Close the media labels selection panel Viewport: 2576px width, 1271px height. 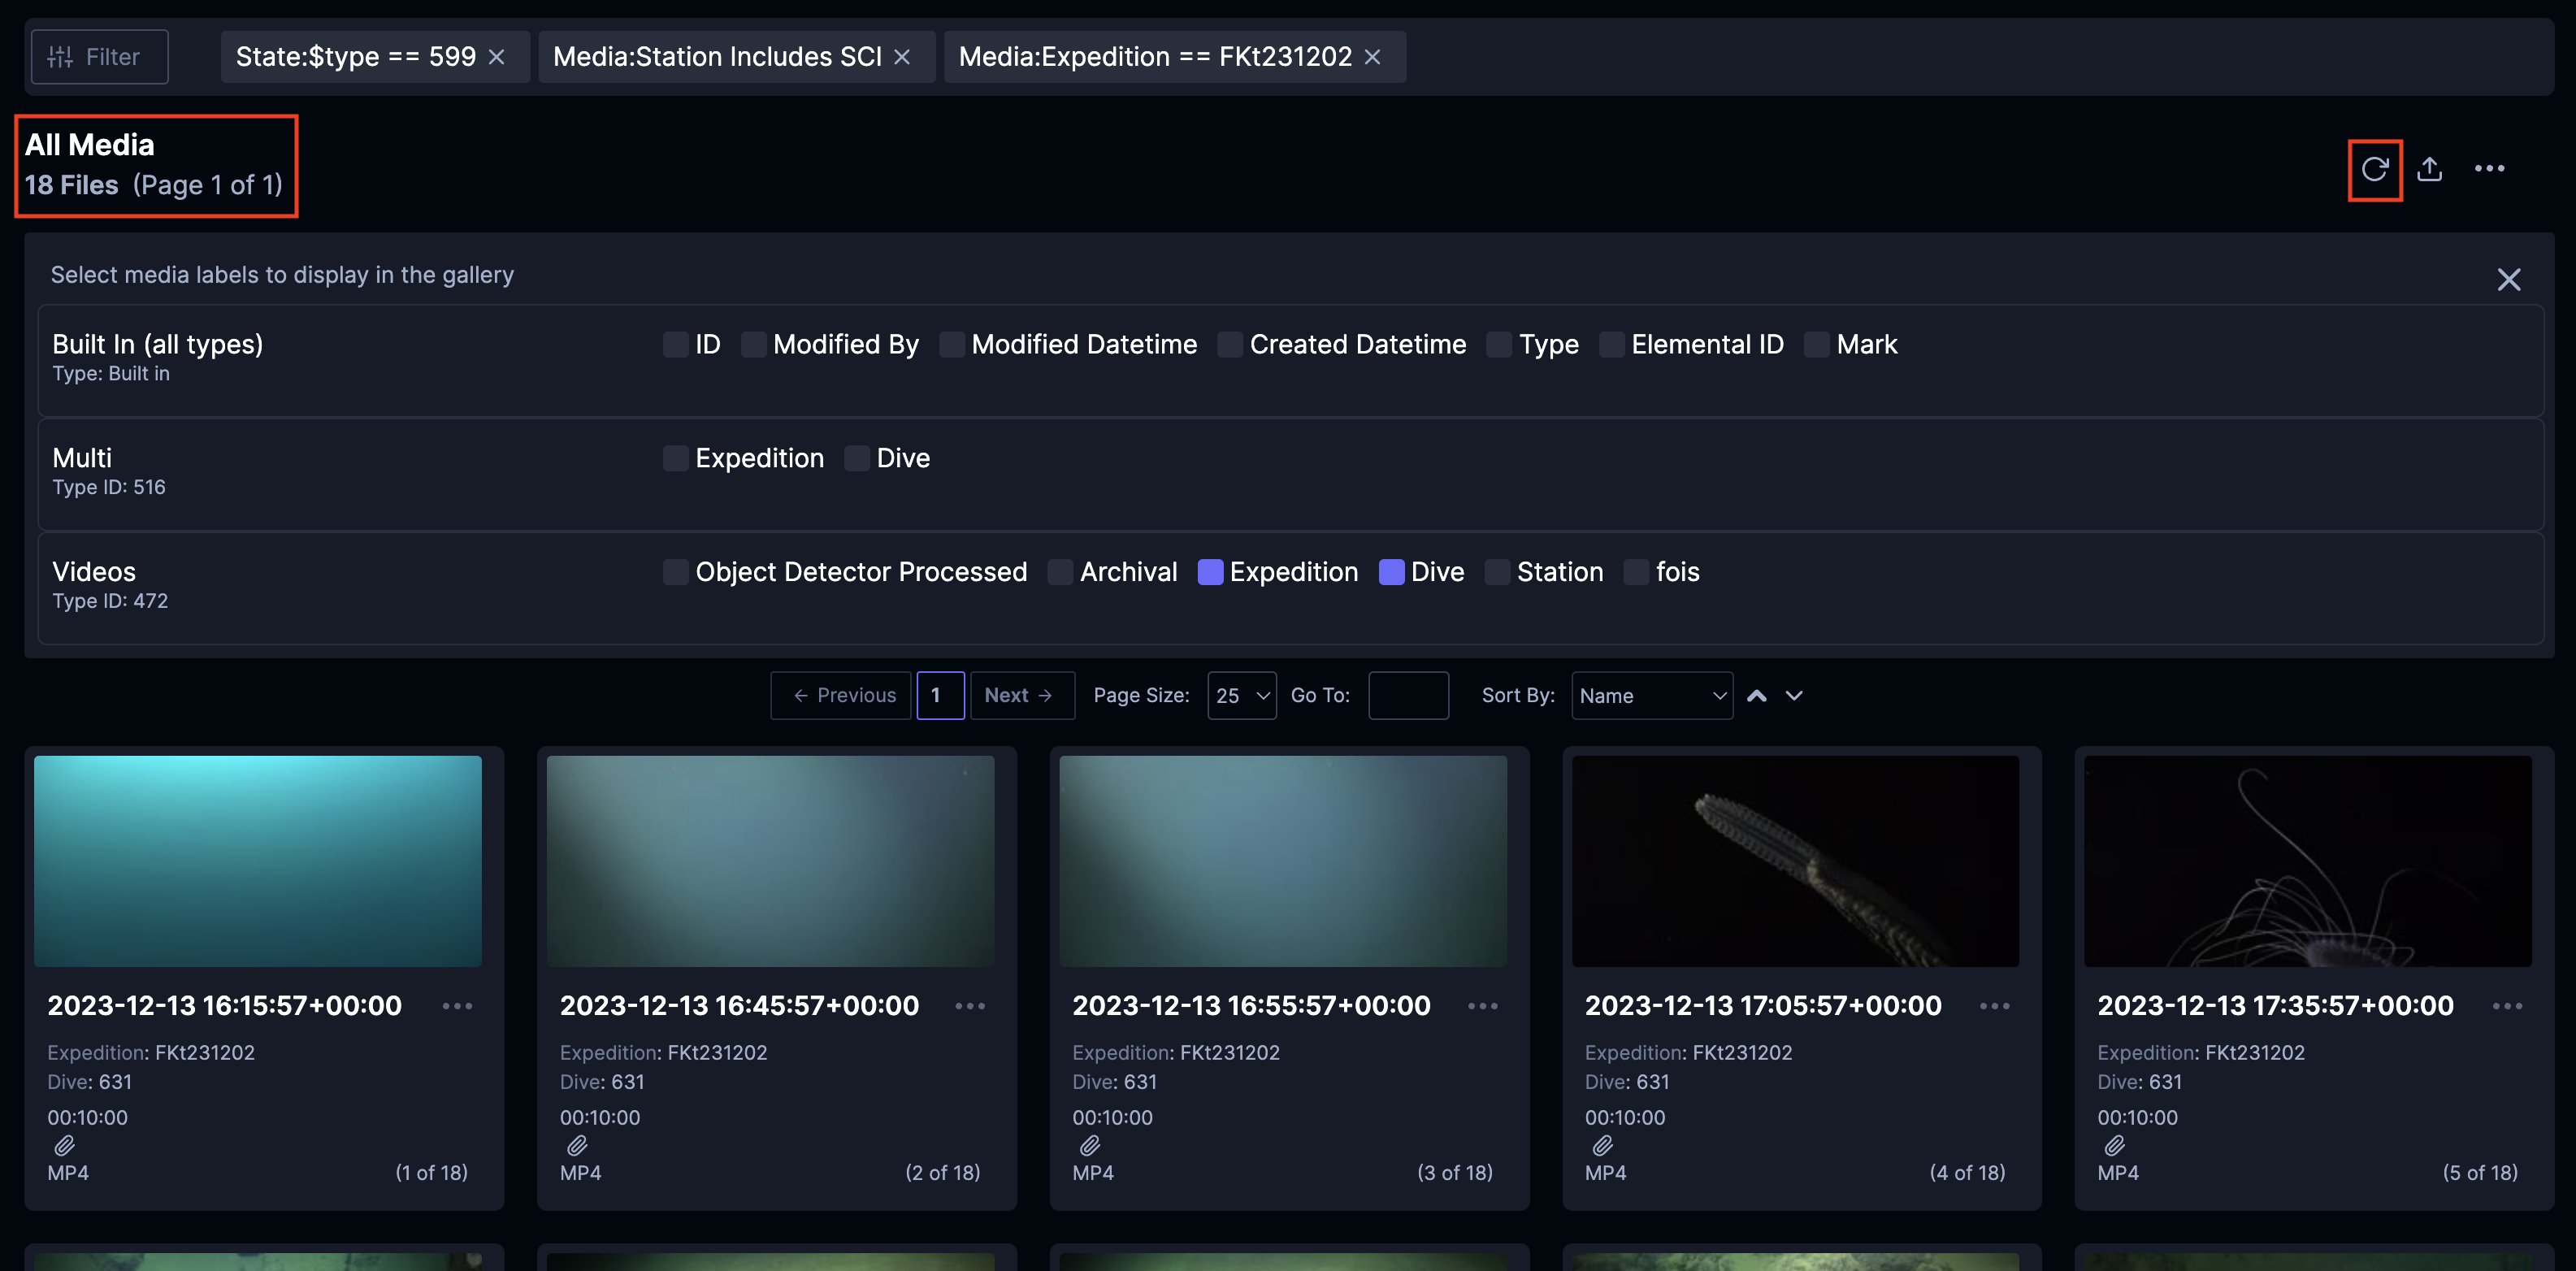pos(2508,279)
